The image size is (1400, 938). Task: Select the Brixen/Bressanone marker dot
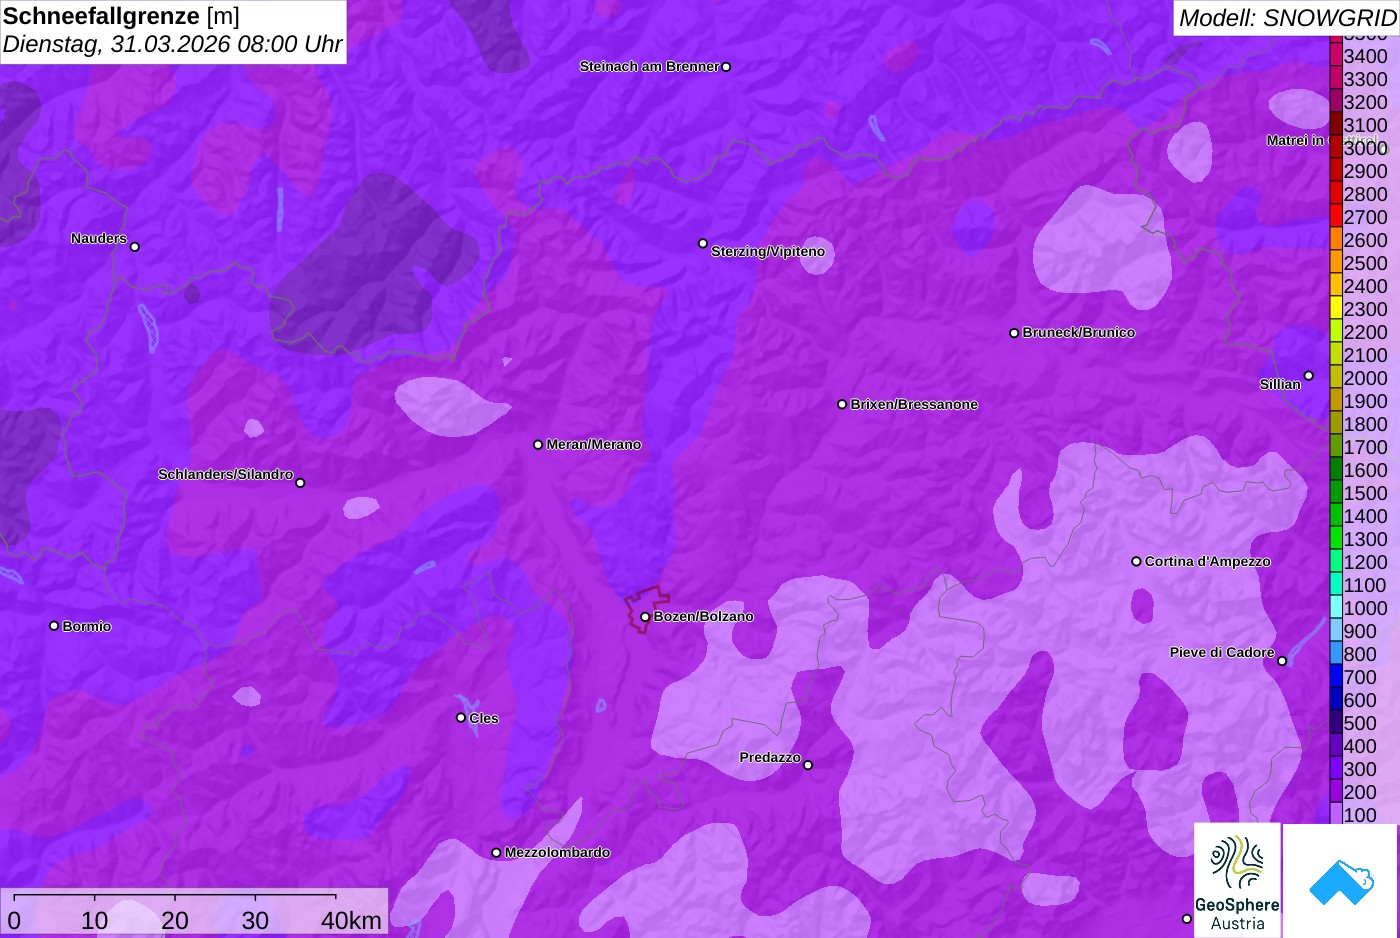click(842, 405)
